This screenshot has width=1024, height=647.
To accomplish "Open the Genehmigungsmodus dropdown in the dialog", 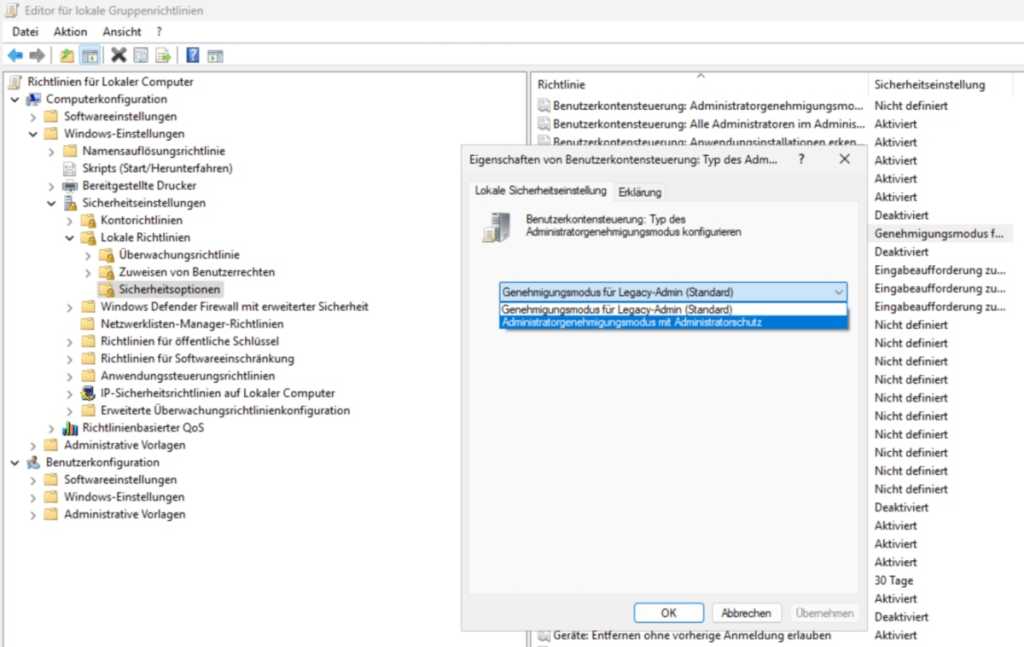I will tap(840, 291).
